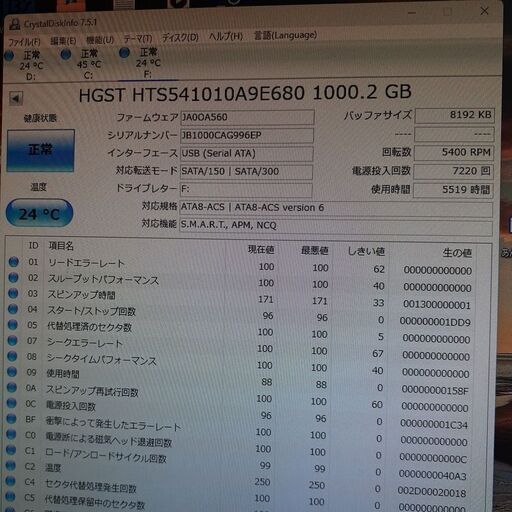This screenshot has width=512, height=512.
Task: Click status icon for ID C4 セクタ代替処理発生回数
Action: (11, 481)
